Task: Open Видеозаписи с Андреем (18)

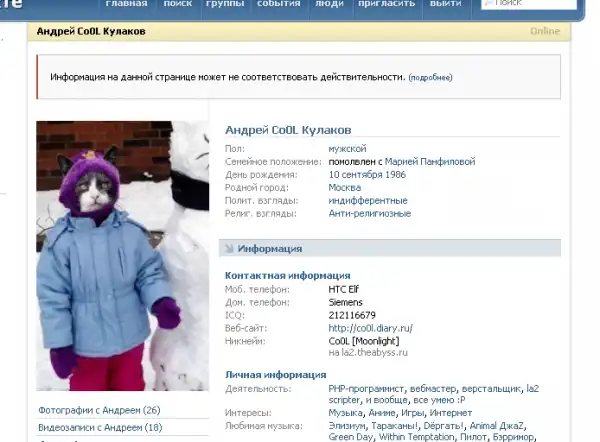Action: [x=99, y=428]
